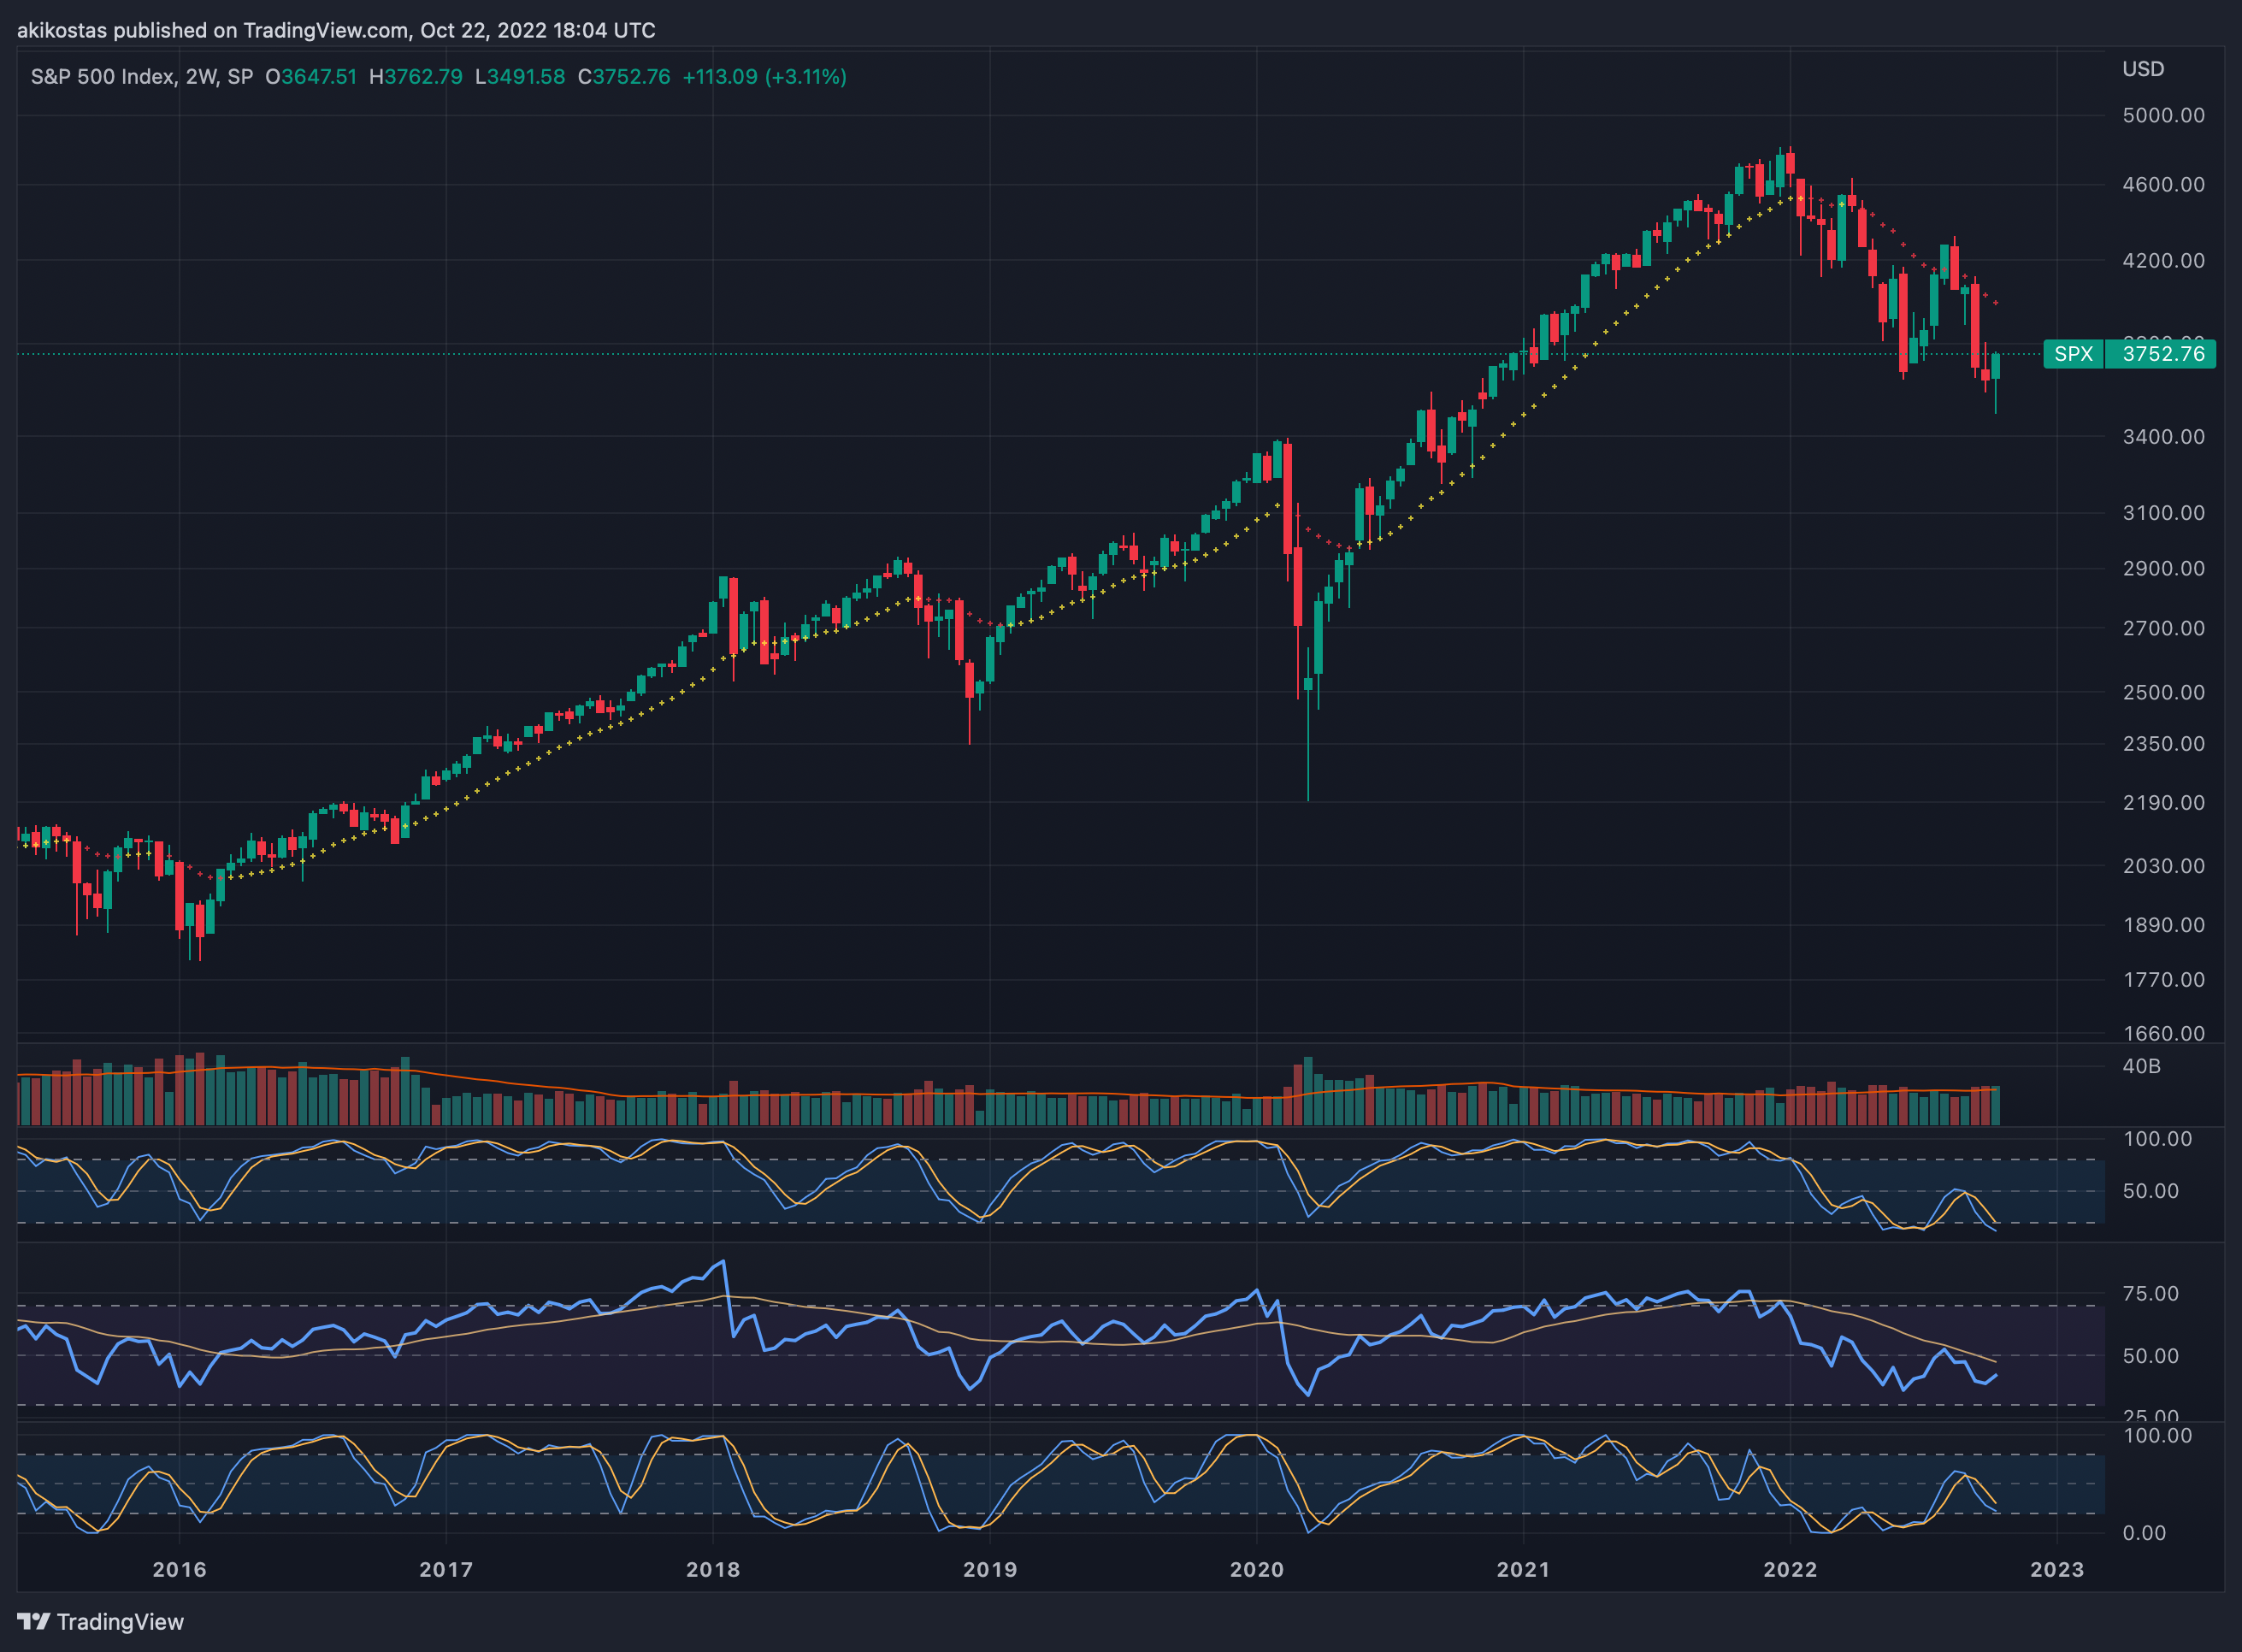This screenshot has width=2242, height=1652.
Task: Click the 40B volume axis label
Action: click(2142, 1066)
